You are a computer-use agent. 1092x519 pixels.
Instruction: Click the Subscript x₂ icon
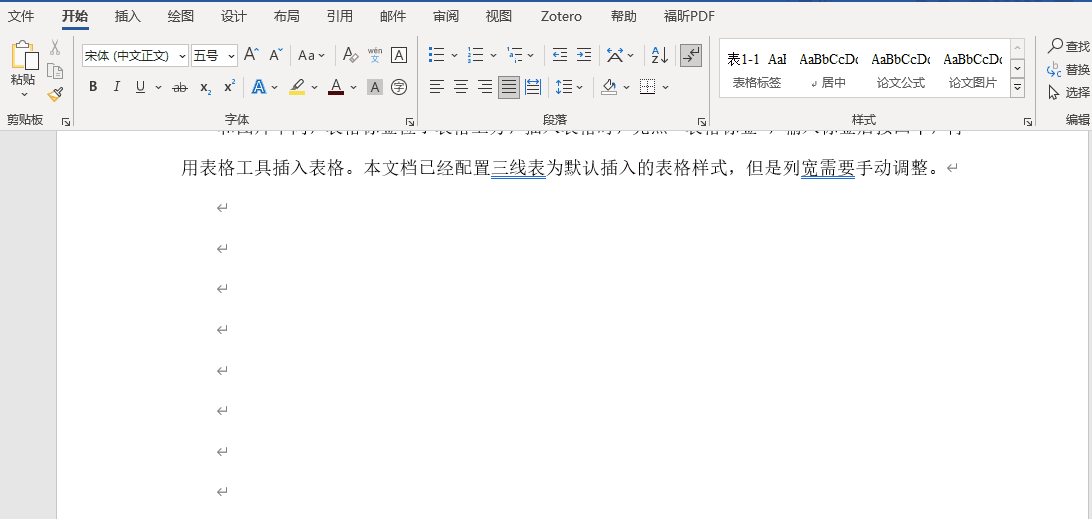pyautogui.click(x=205, y=87)
